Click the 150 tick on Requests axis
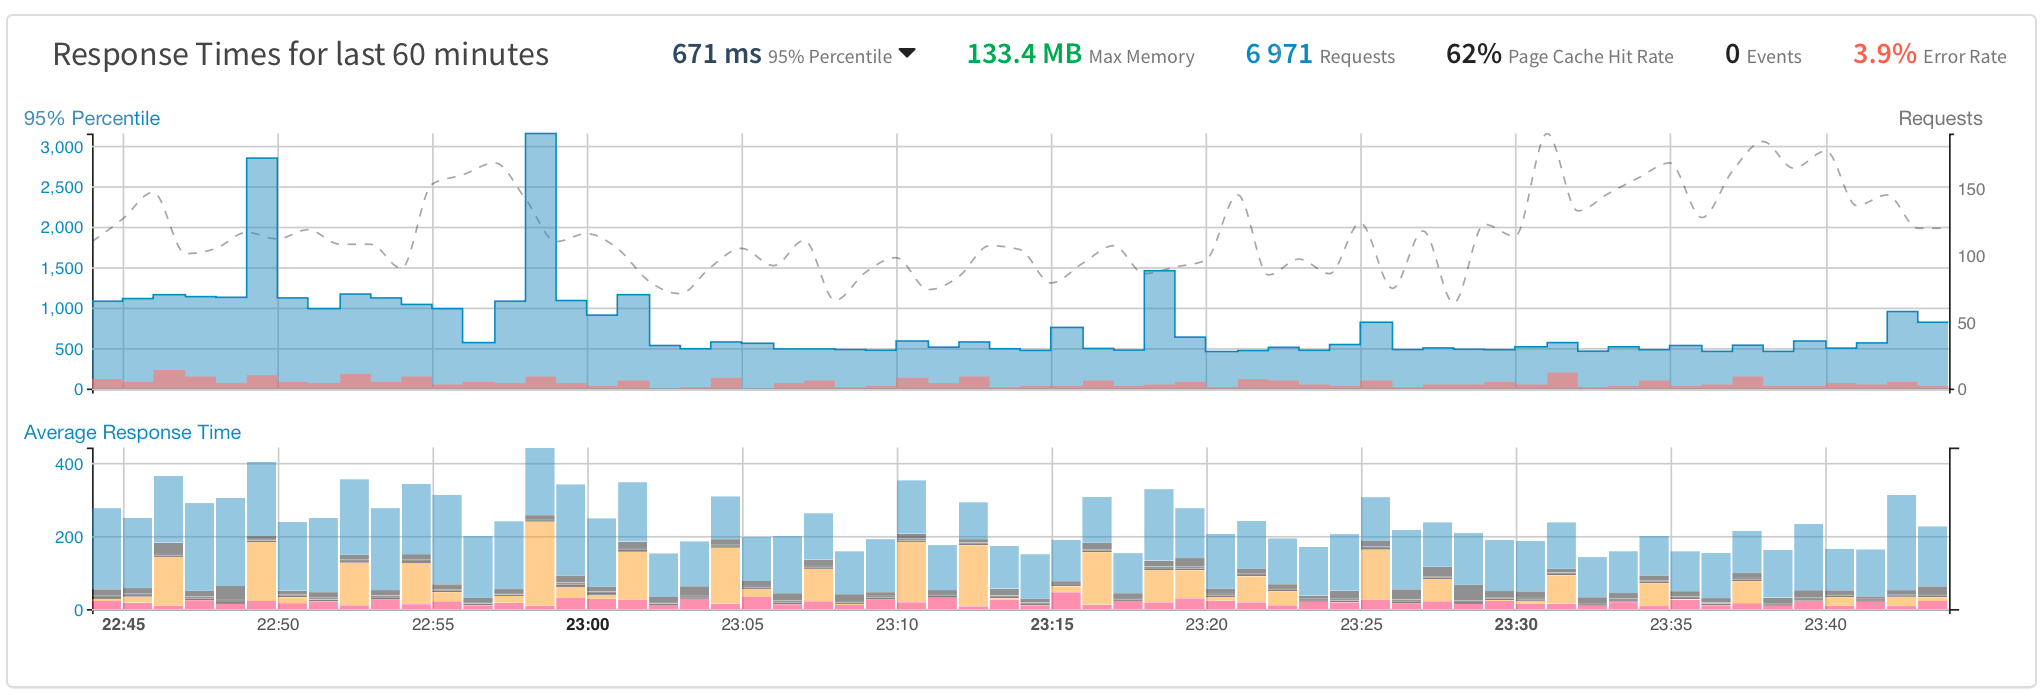The height and width of the screenshot is (700, 2042). click(x=1972, y=189)
